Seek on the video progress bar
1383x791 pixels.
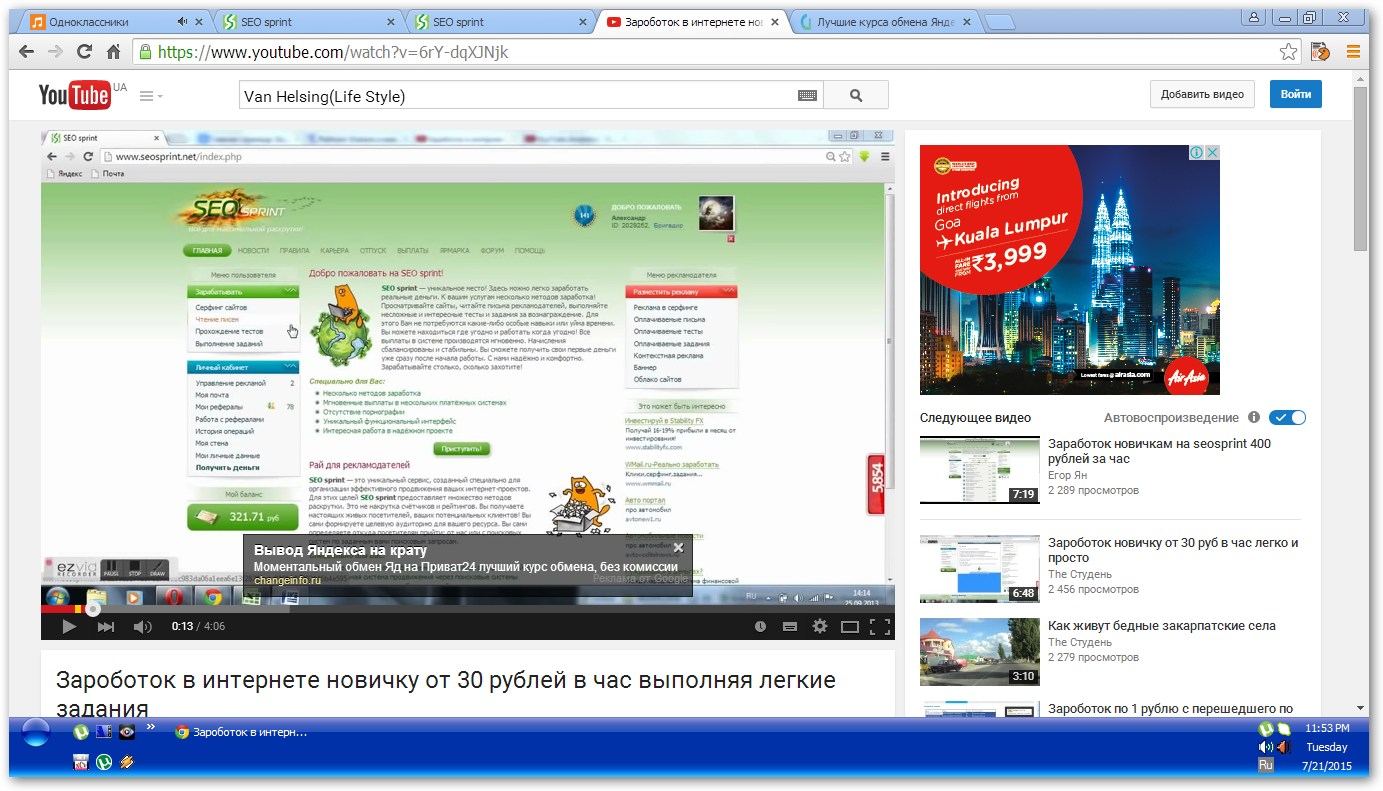[x=467, y=608]
